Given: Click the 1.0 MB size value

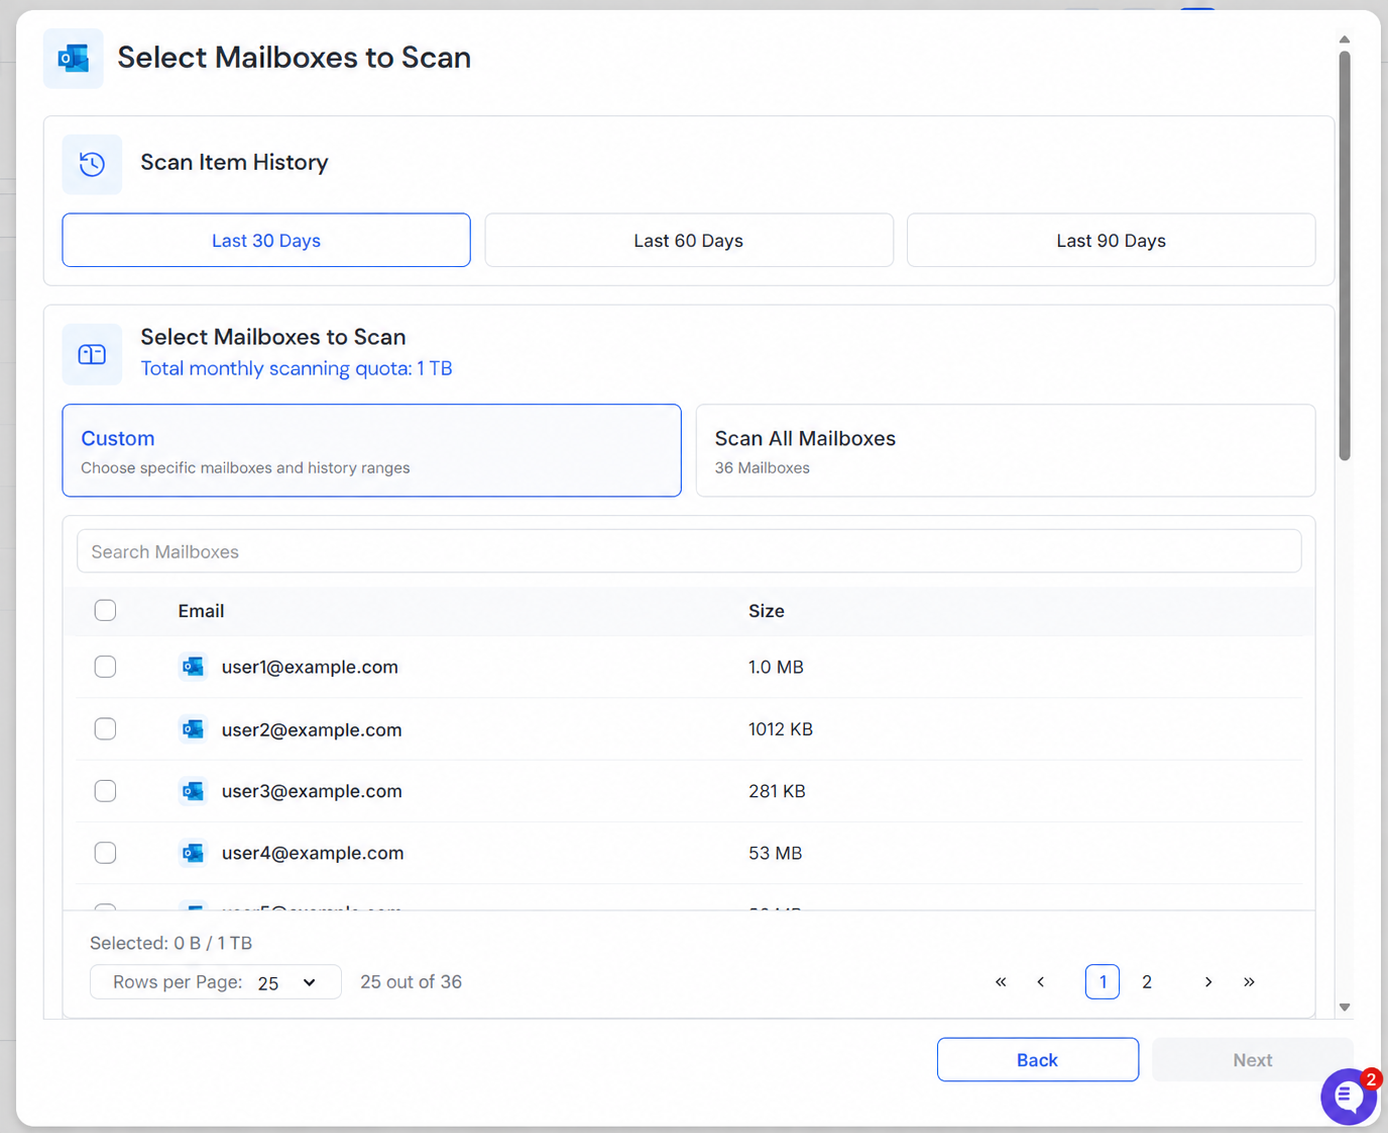Looking at the screenshot, I should coord(776,667).
